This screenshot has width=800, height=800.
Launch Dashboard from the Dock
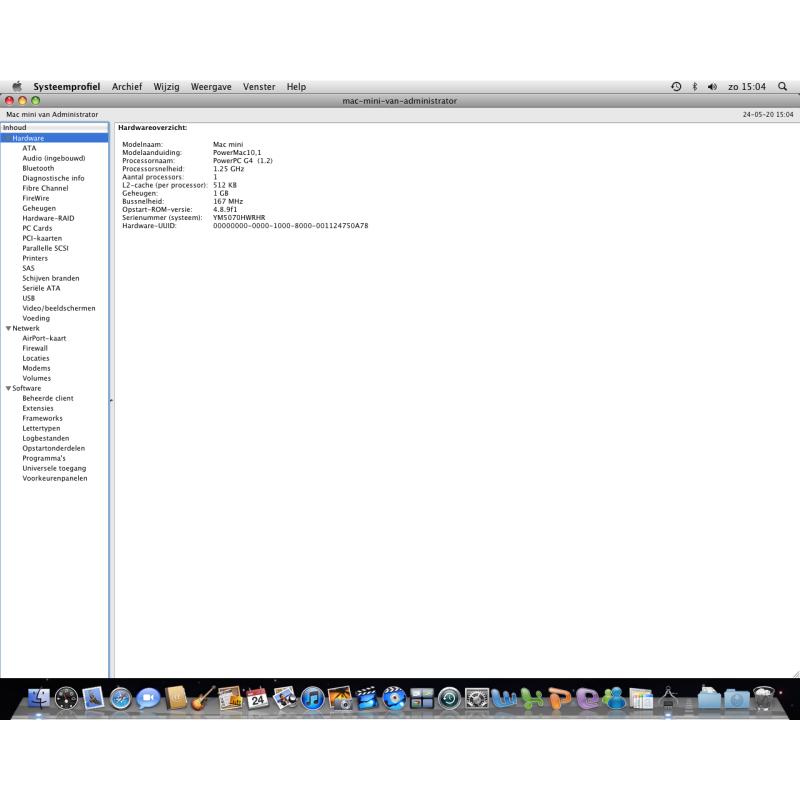pyautogui.click(x=66, y=698)
